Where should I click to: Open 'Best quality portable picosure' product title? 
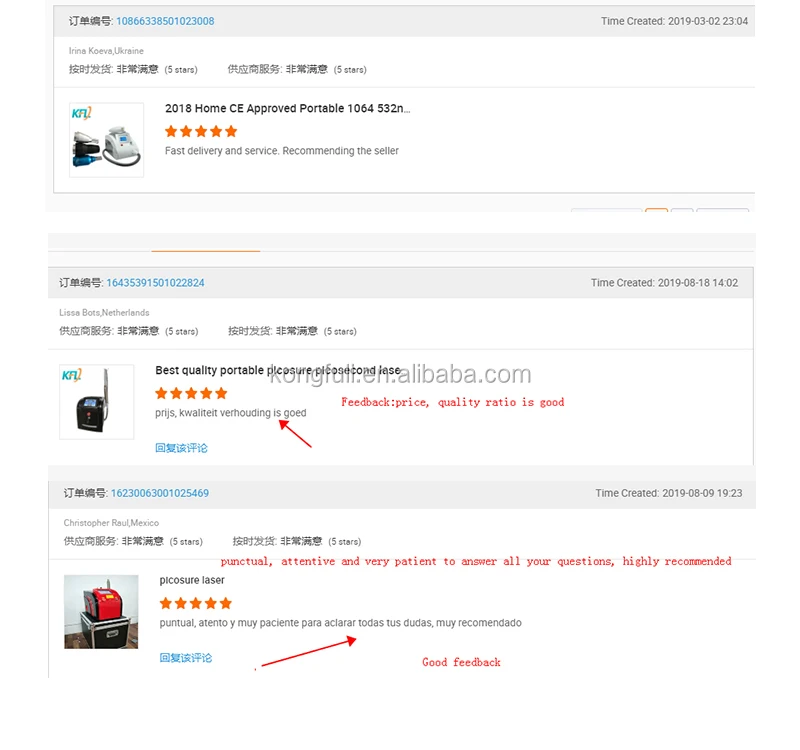point(278,370)
